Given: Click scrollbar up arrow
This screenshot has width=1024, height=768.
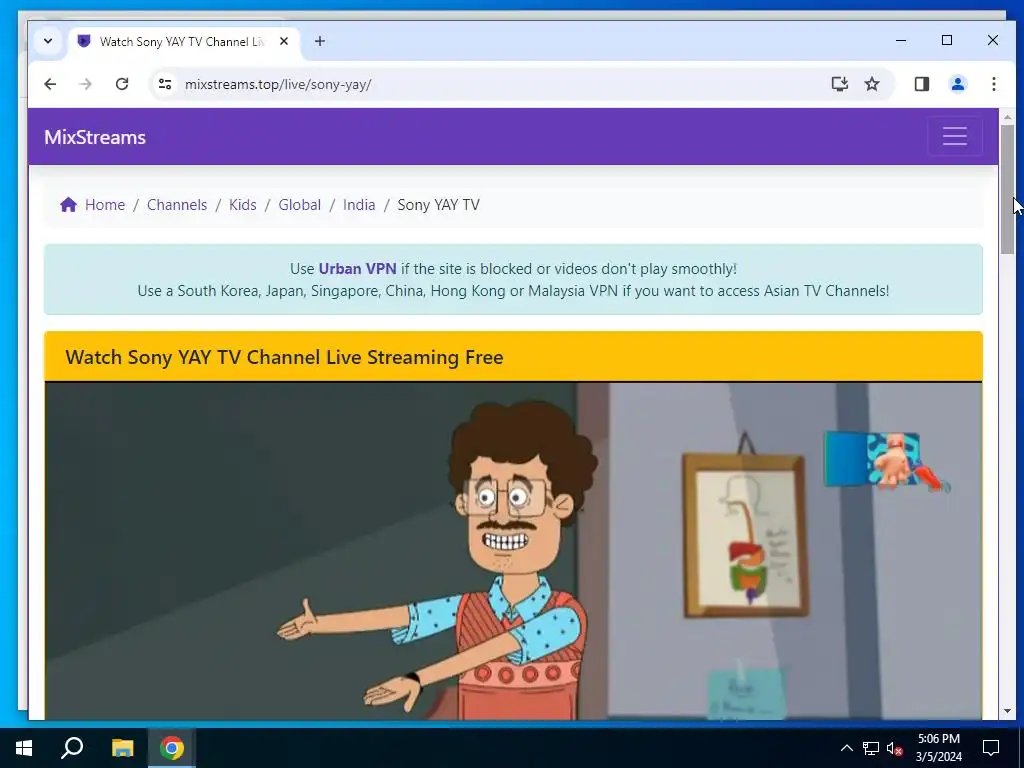Looking at the screenshot, I should click(1007, 117).
